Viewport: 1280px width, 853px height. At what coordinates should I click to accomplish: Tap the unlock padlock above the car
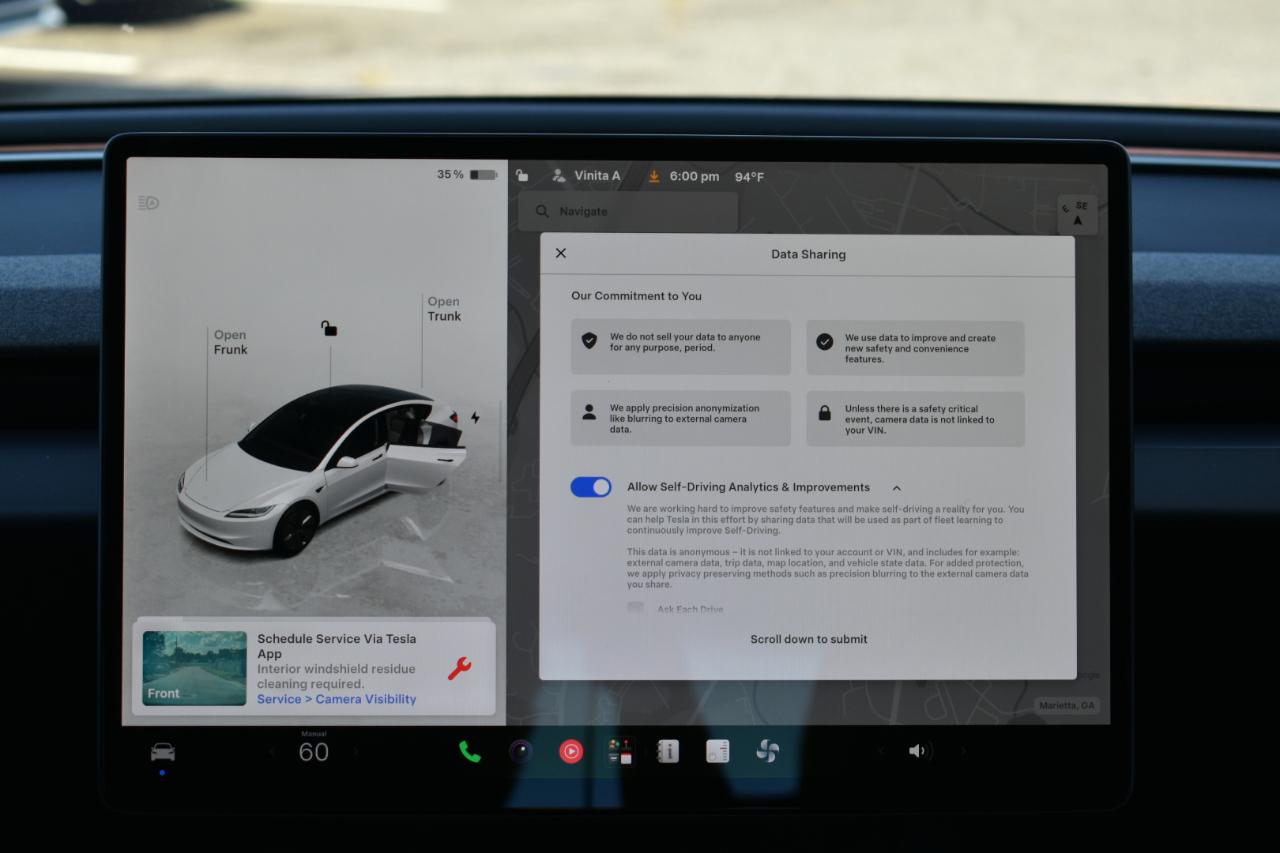pos(329,328)
